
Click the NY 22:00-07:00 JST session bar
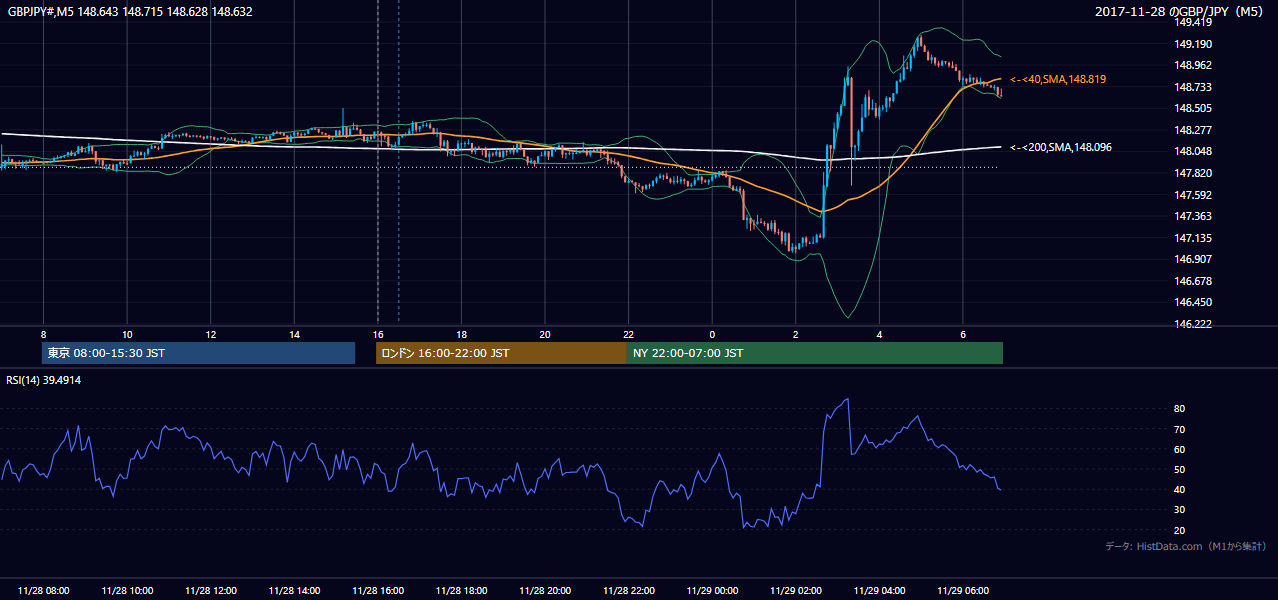pyautogui.click(x=814, y=353)
